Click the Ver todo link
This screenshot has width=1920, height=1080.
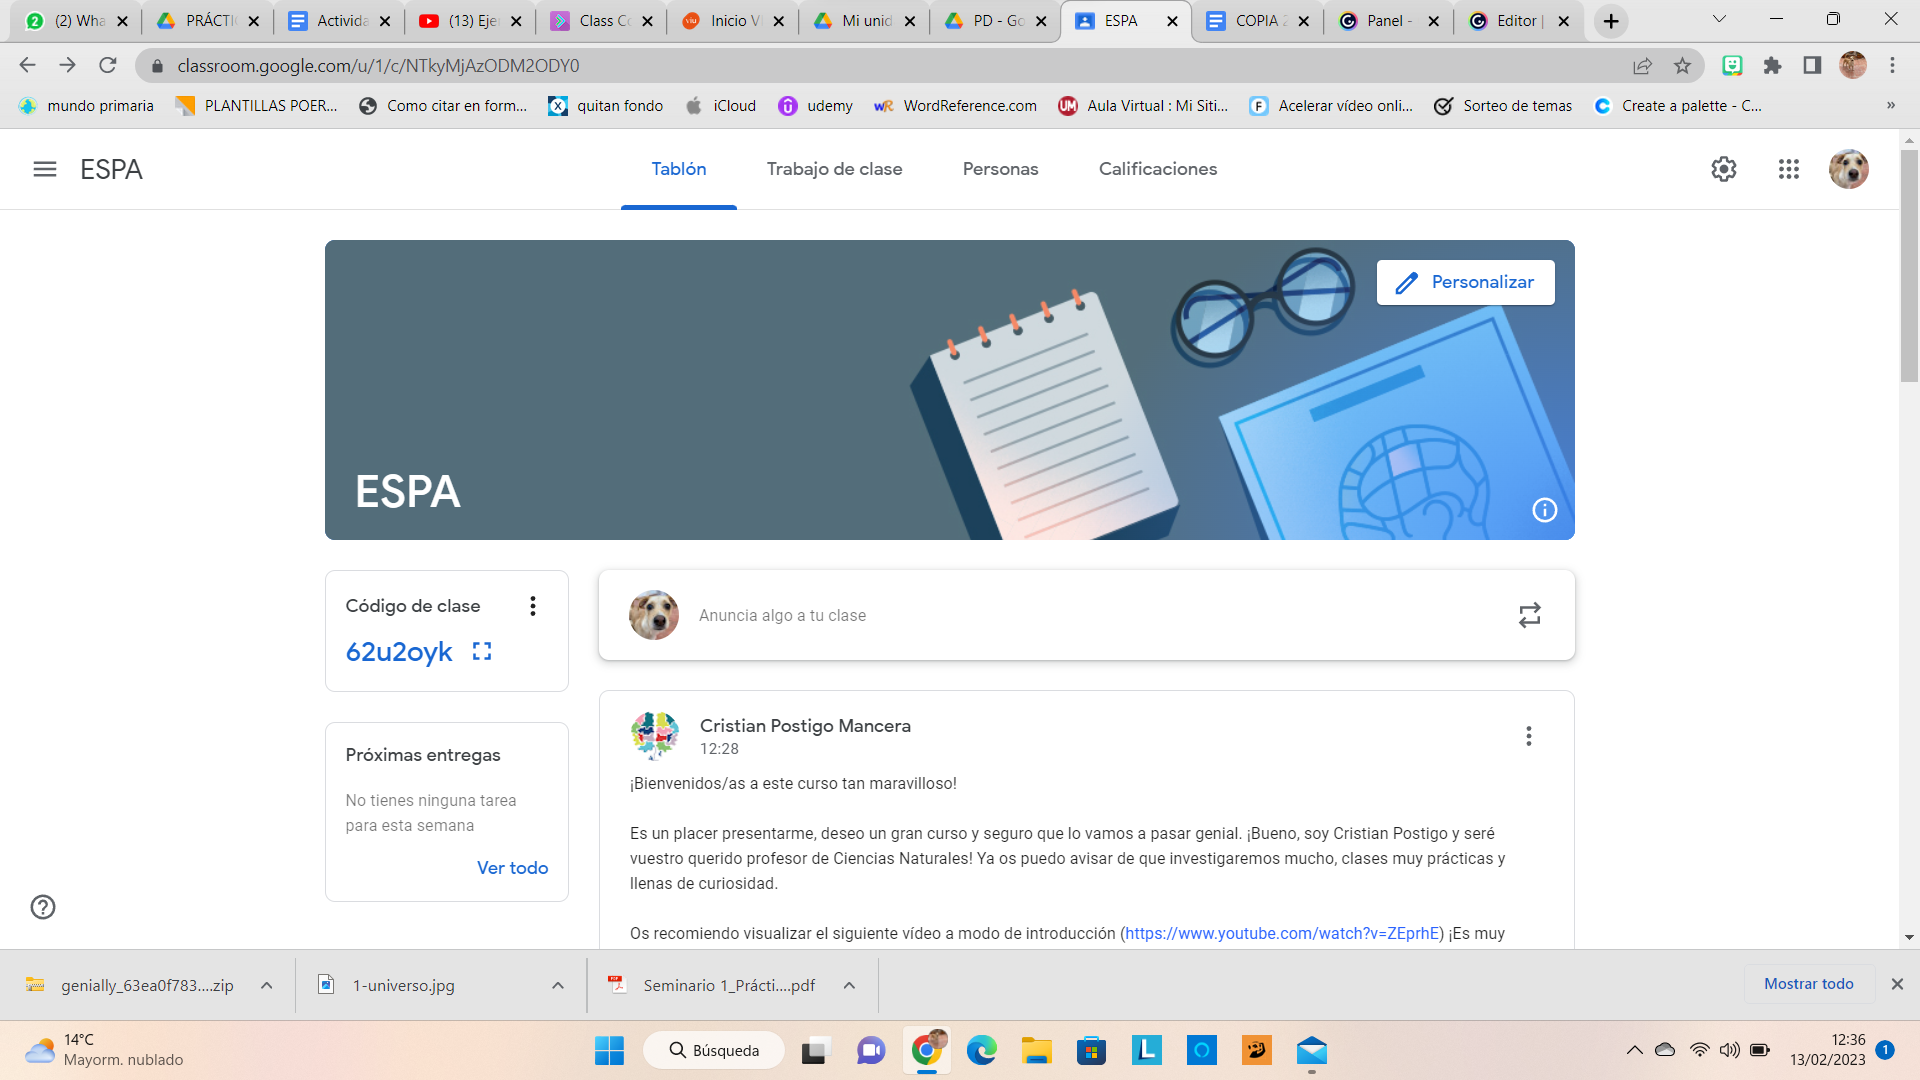[x=512, y=868]
